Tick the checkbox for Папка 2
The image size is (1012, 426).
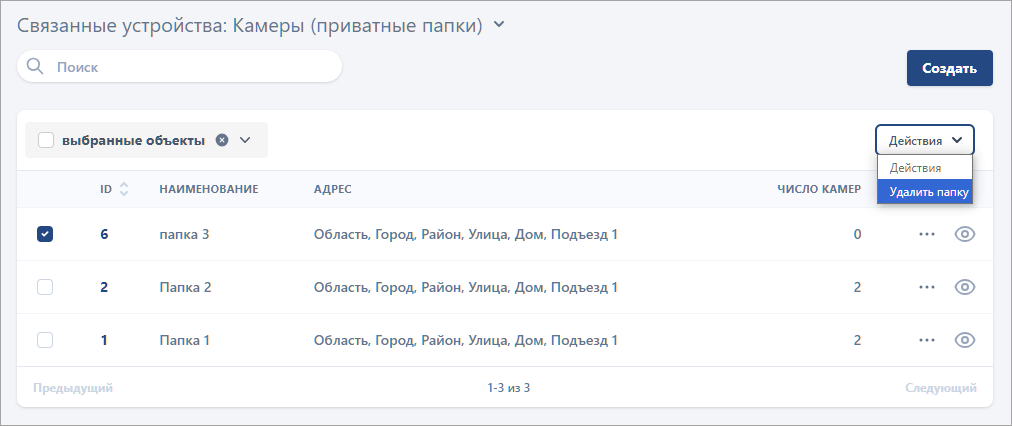45,287
